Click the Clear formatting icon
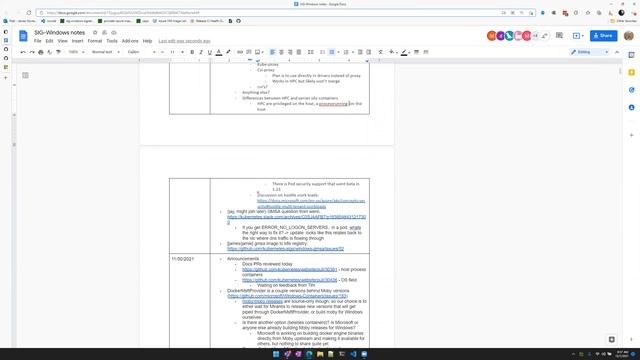Screen dimensions: 640x360 (x=380, y=52)
